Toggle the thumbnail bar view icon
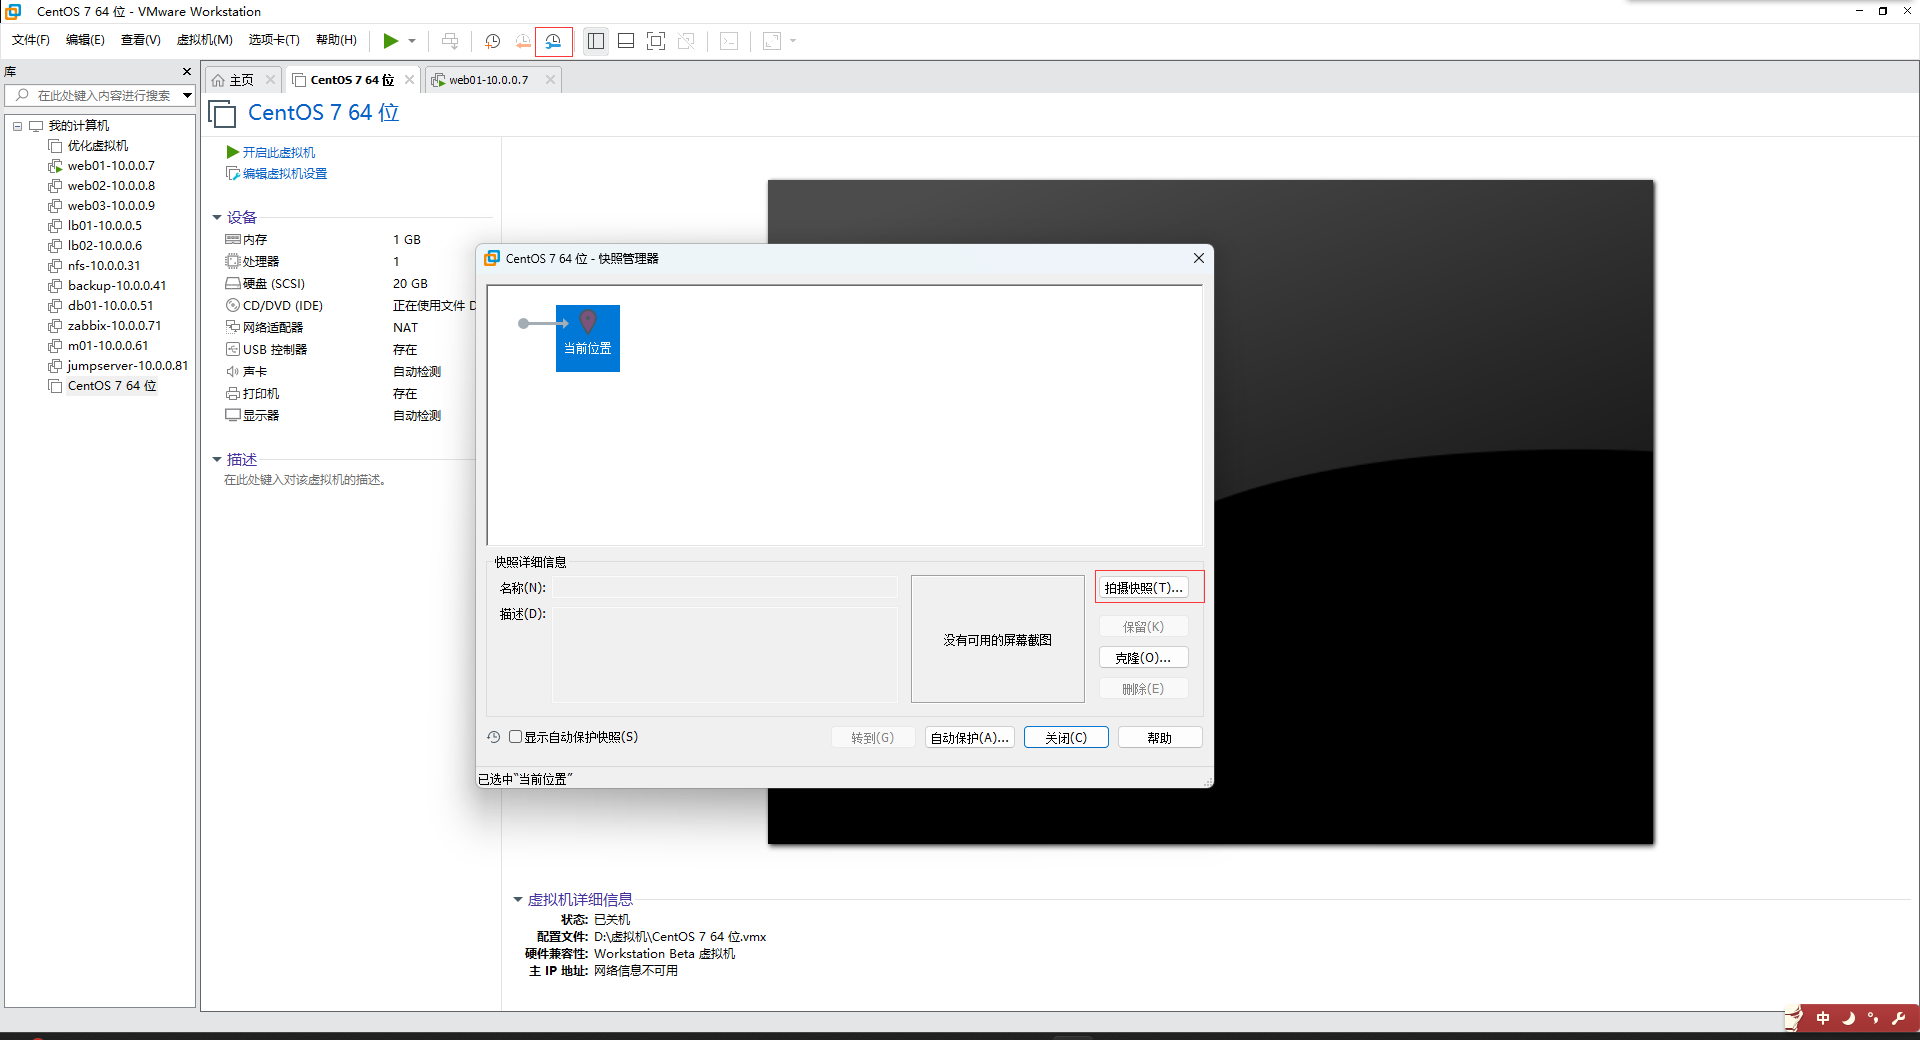The image size is (1920, 1040). coord(626,41)
